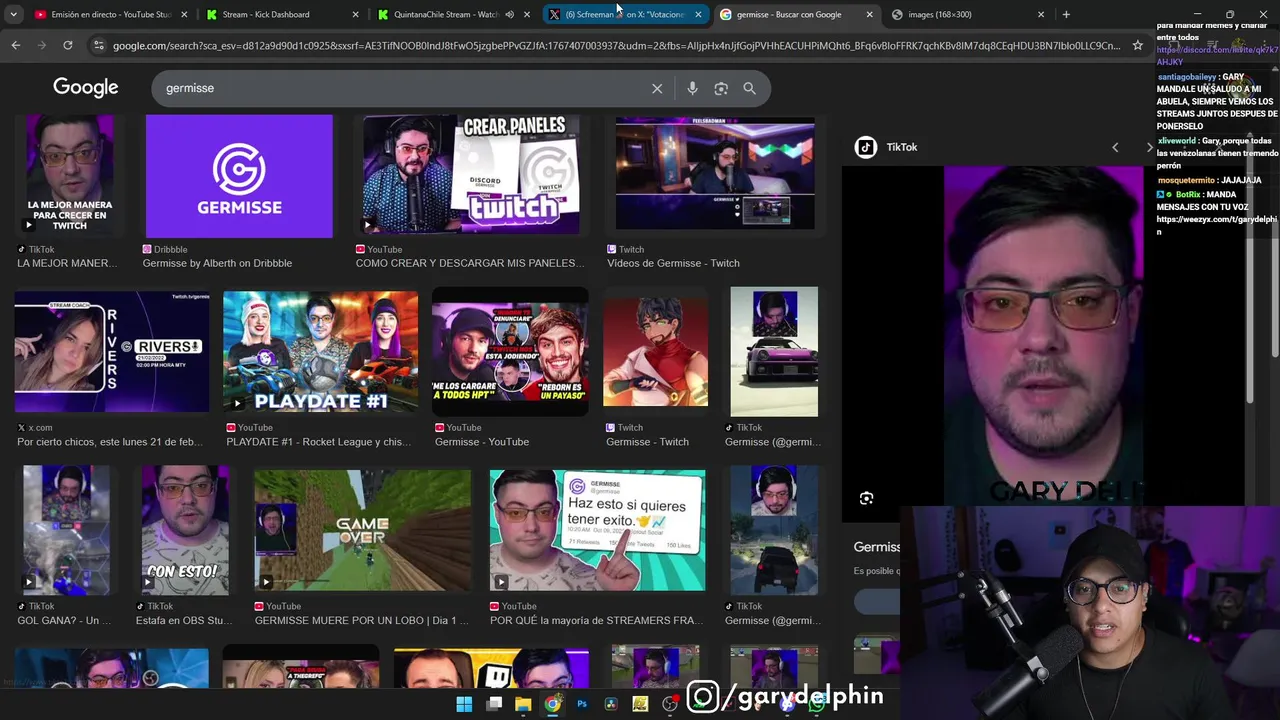Open GERMISSE MUERE POR UN LOBO caption
This screenshot has height=720, width=1280.
tap(362, 620)
